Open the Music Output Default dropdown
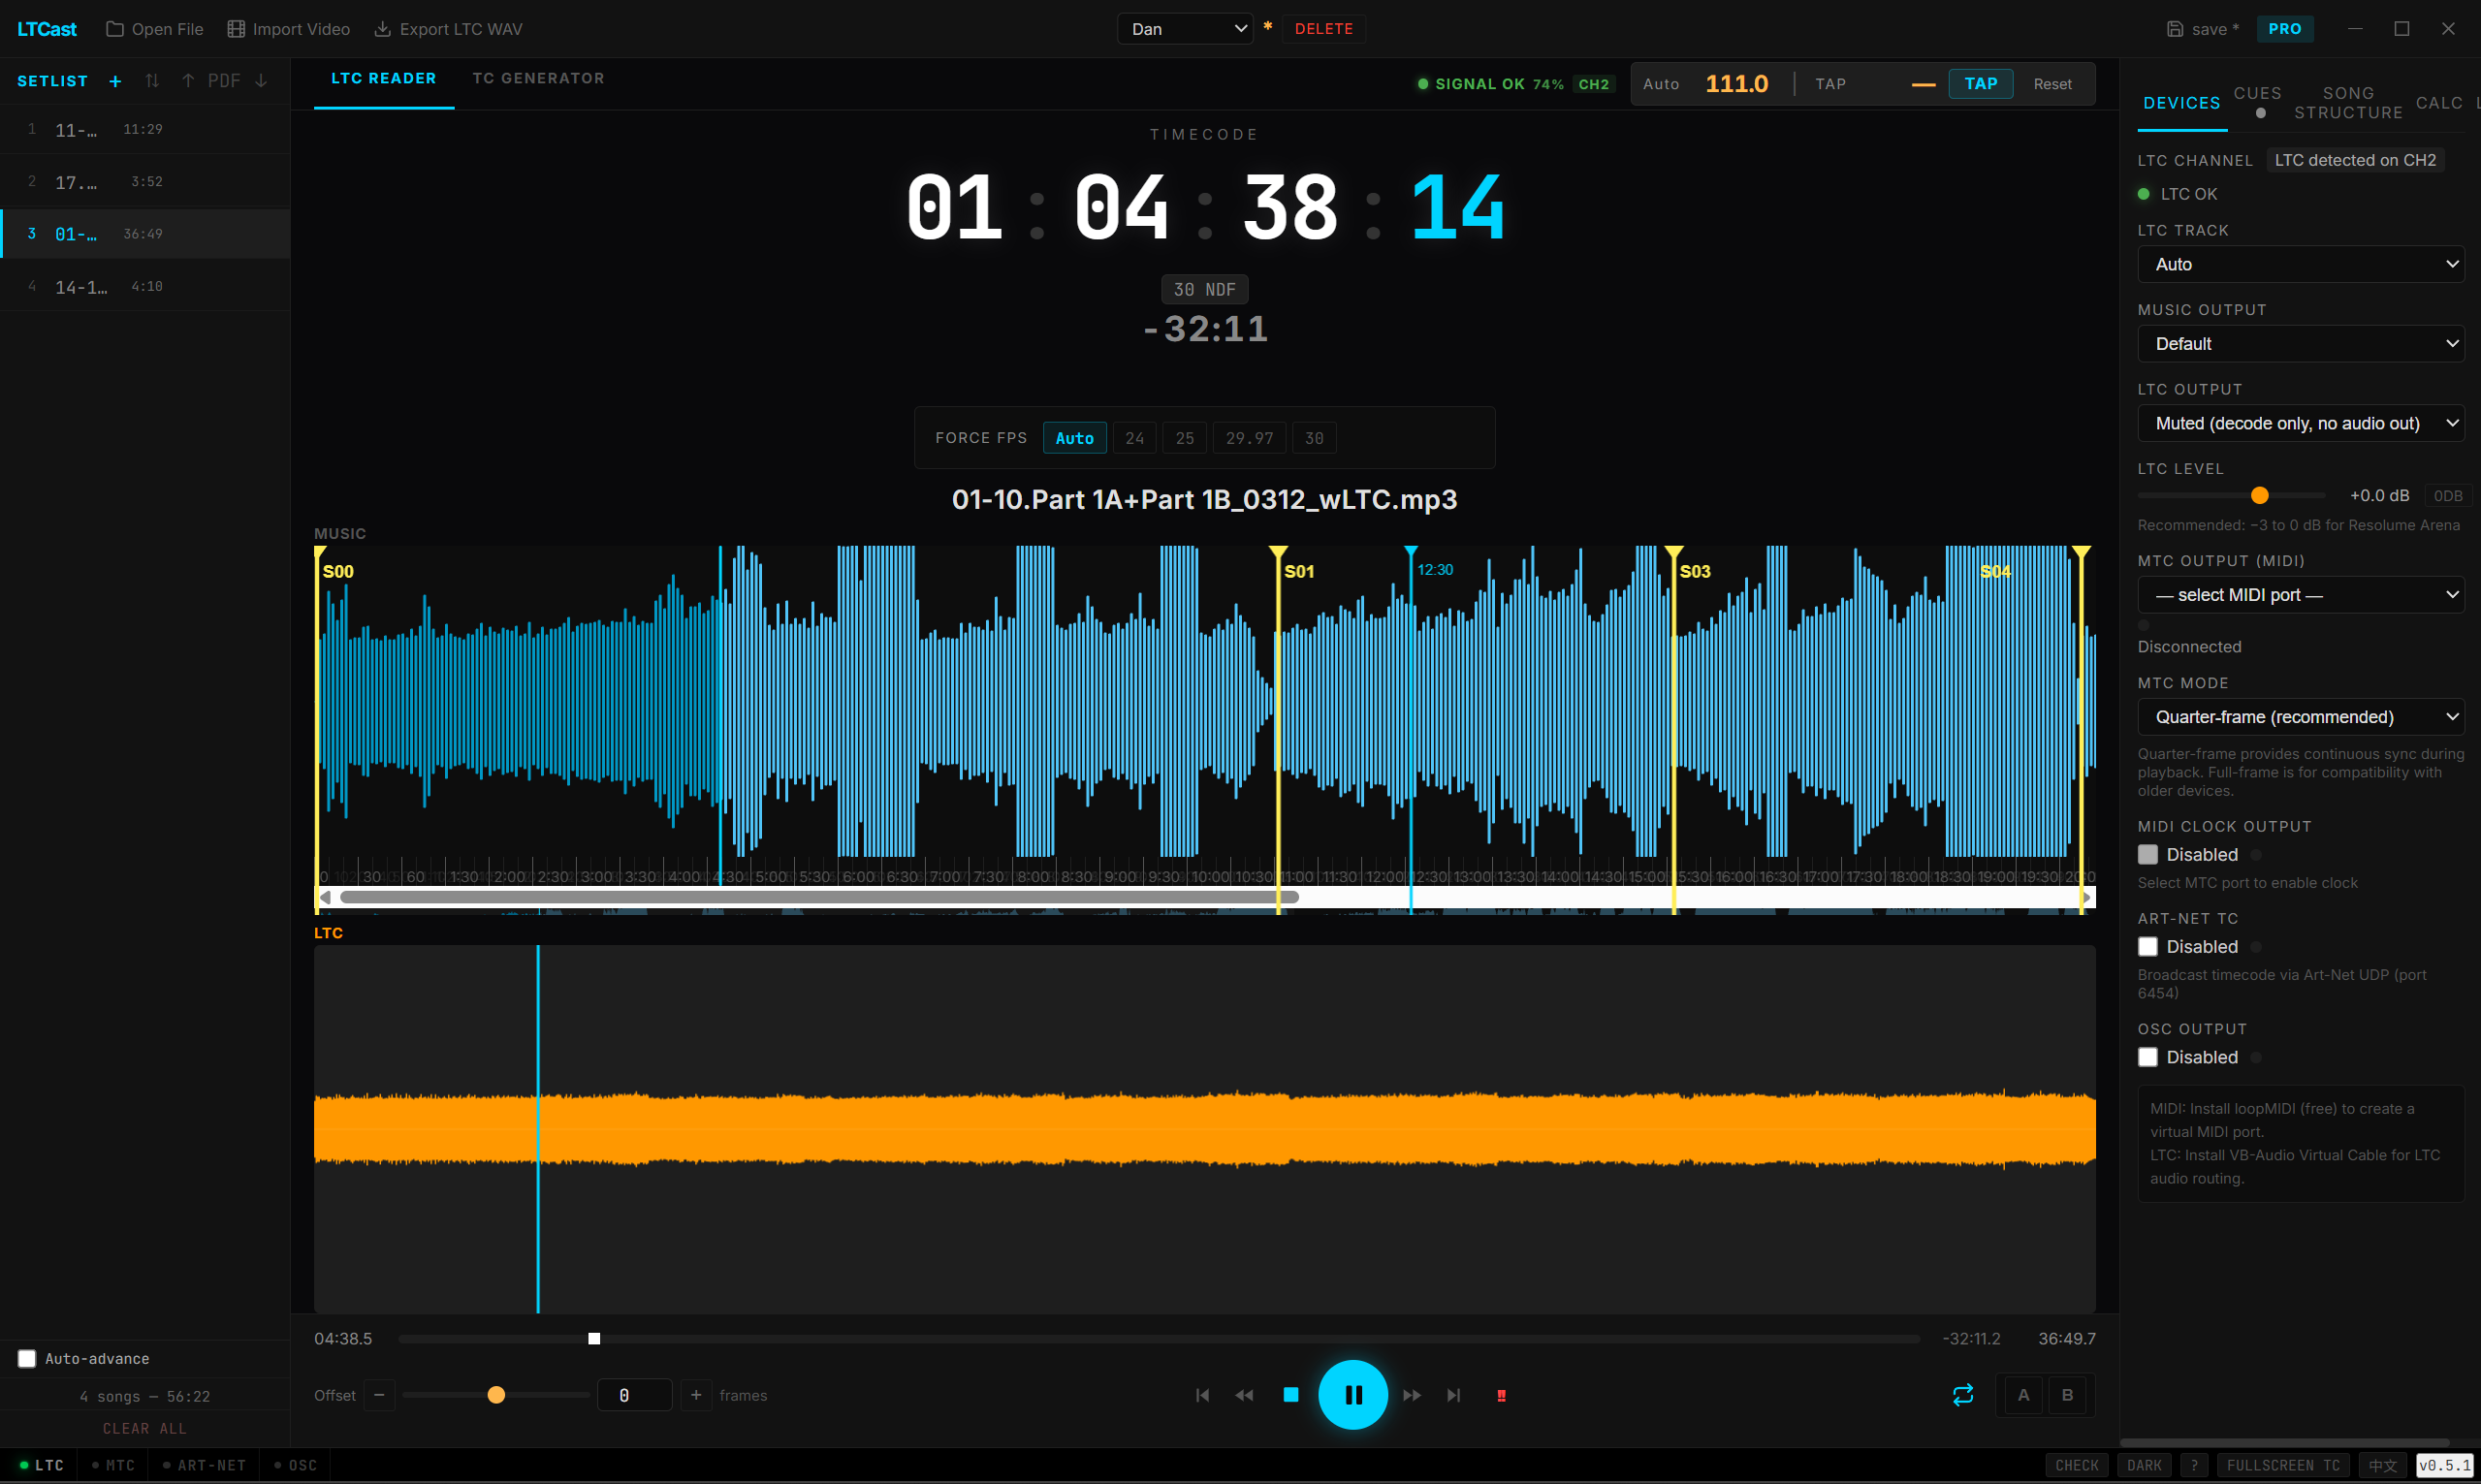 coord(2300,343)
